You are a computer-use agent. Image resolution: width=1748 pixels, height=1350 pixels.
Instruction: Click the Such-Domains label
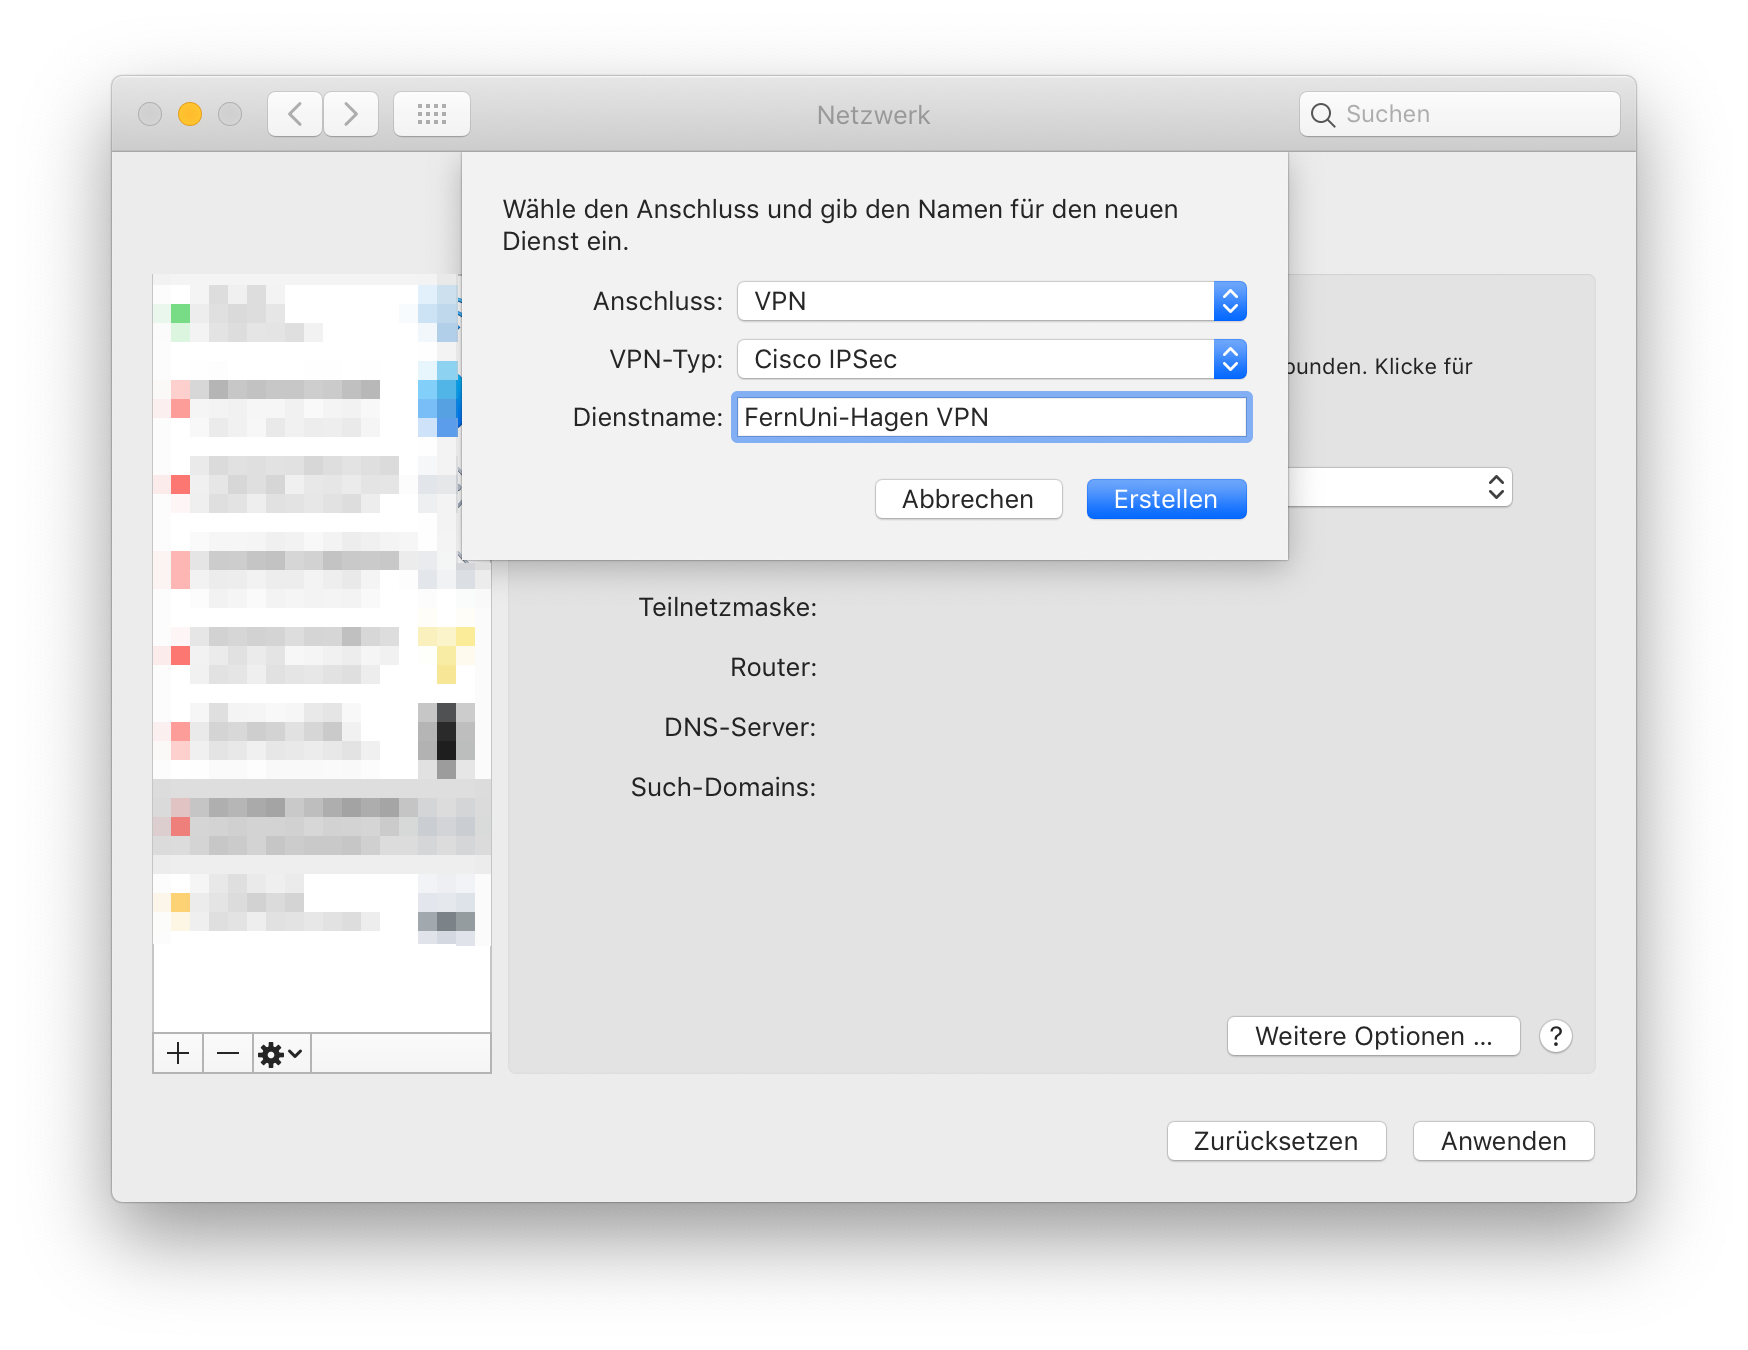723,787
